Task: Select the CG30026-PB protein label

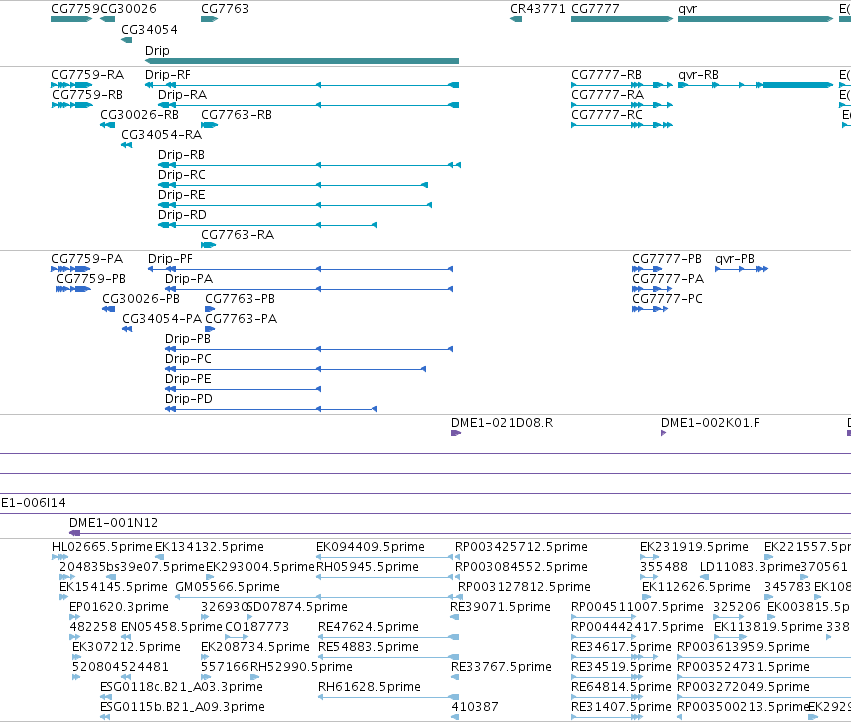Action: tap(141, 299)
